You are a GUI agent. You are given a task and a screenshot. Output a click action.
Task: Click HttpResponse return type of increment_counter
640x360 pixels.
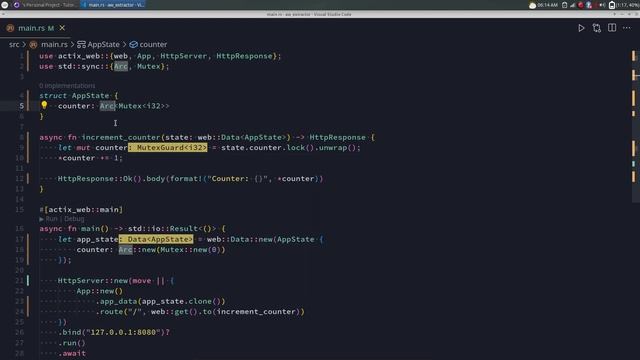(338, 137)
